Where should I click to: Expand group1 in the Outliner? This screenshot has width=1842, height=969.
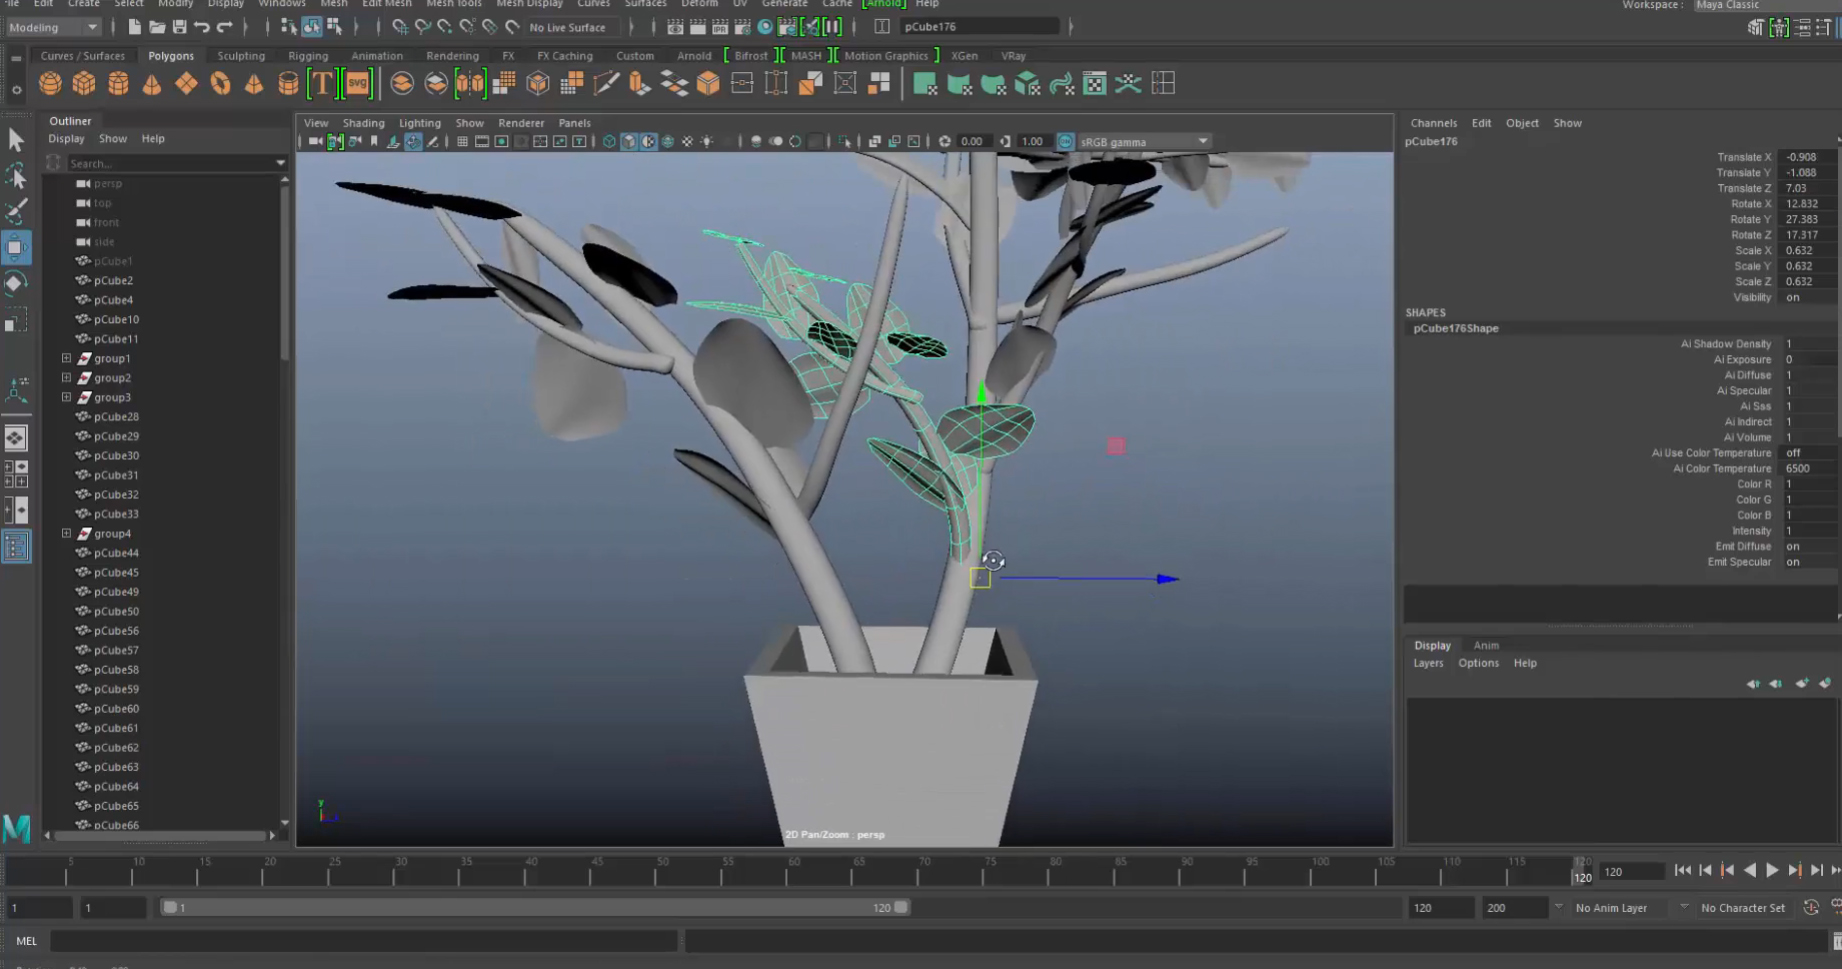(x=67, y=358)
